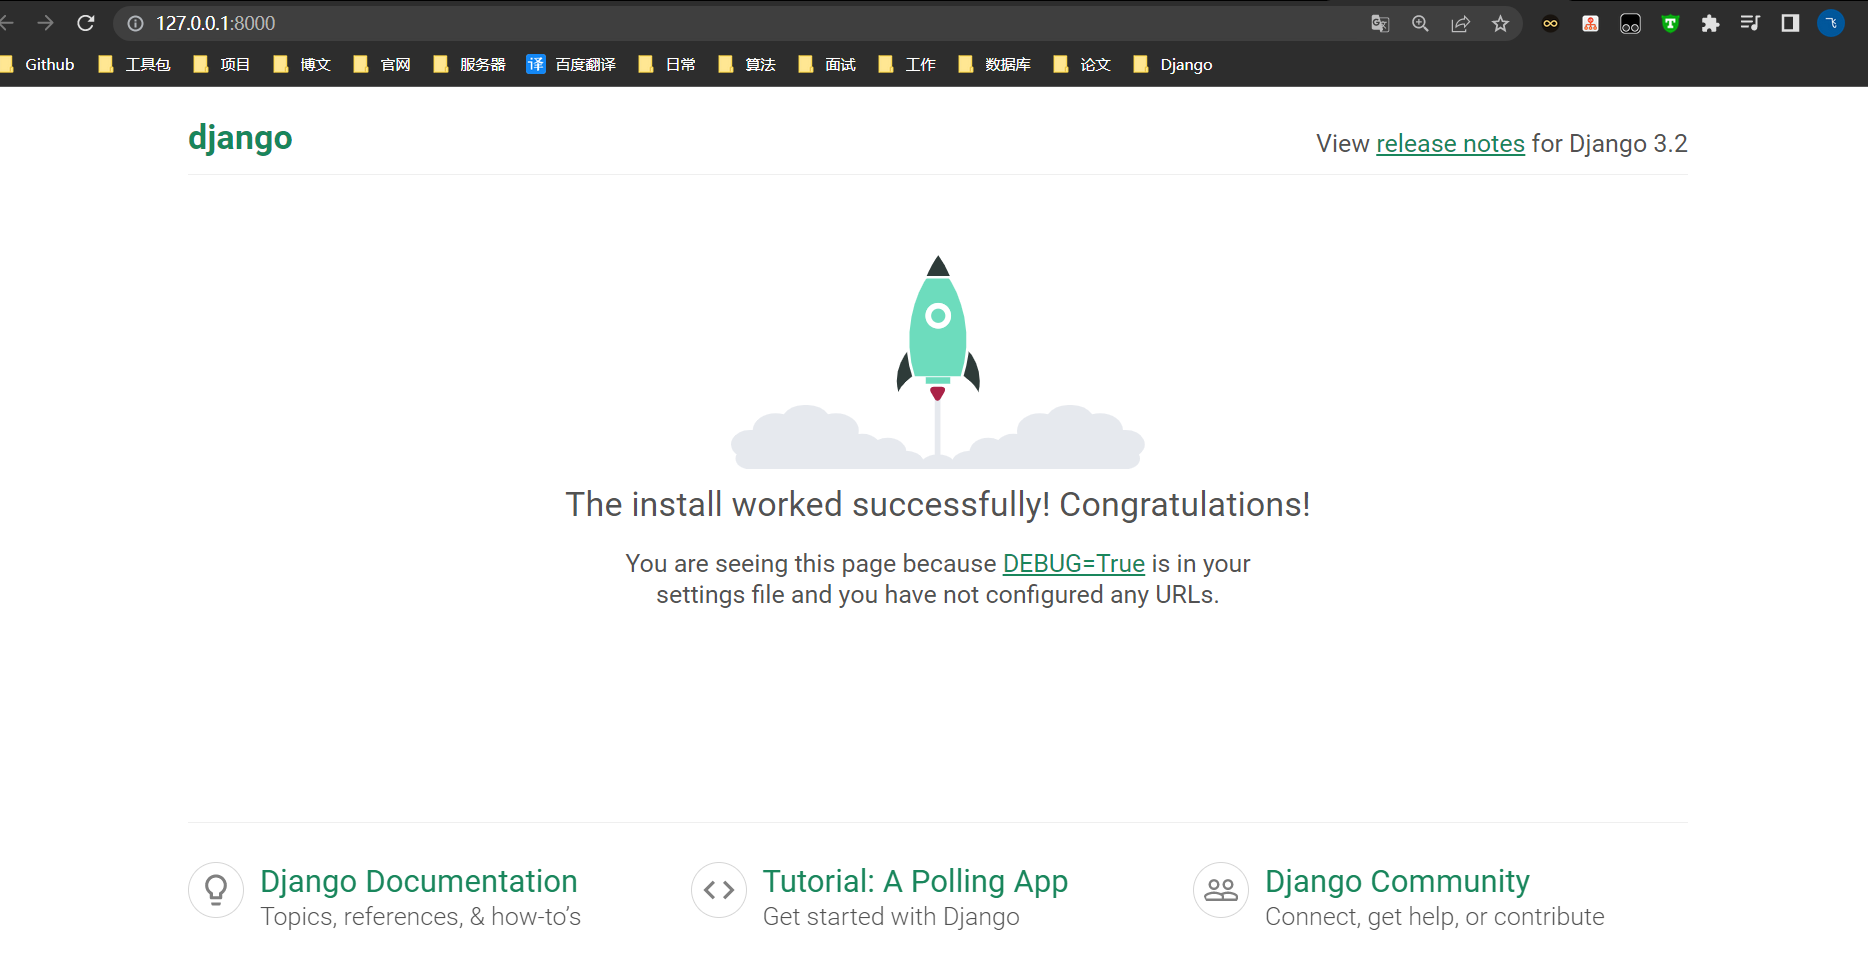Open the 项目 bookmarks folder
1868x966 pixels.
tap(222, 64)
